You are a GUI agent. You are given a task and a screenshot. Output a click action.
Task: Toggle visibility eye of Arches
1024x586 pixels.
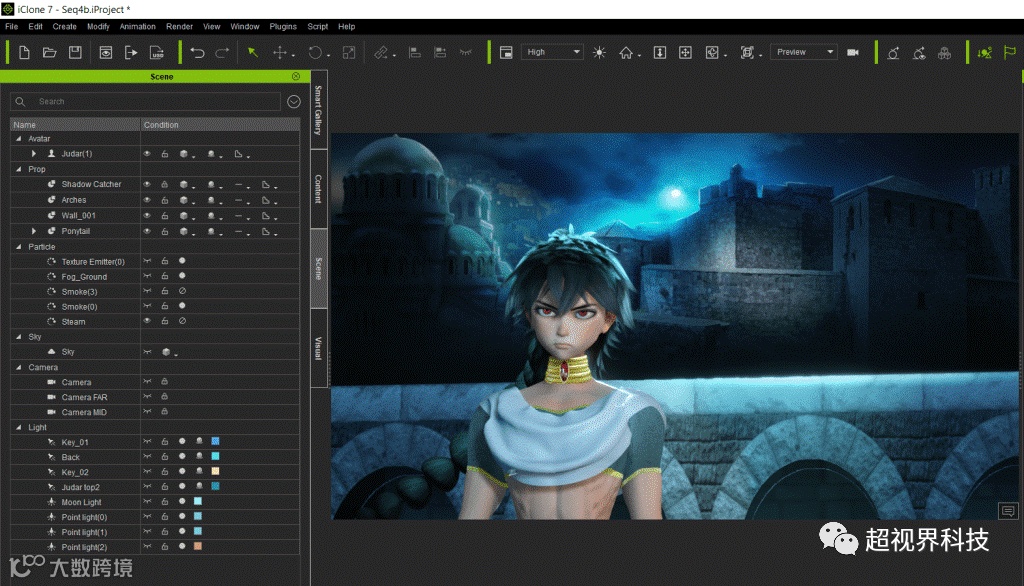tap(147, 200)
